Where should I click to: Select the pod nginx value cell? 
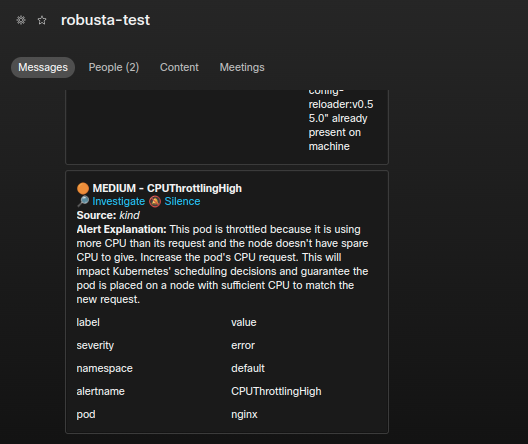pyautogui.click(x=244, y=414)
